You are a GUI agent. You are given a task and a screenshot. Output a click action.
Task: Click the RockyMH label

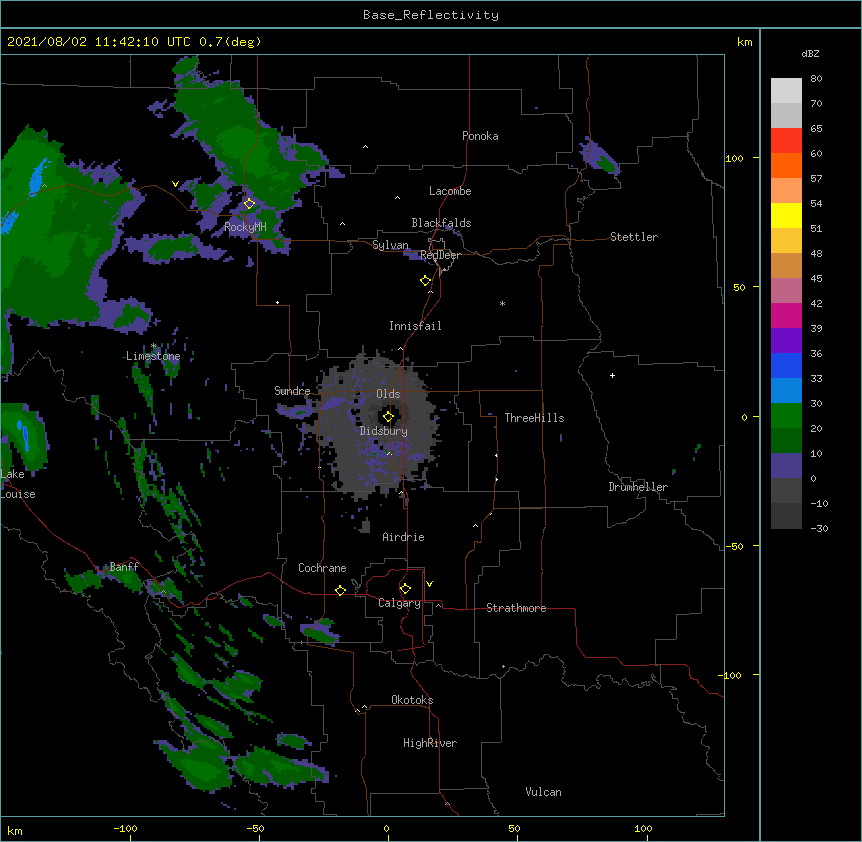click(245, 227)
